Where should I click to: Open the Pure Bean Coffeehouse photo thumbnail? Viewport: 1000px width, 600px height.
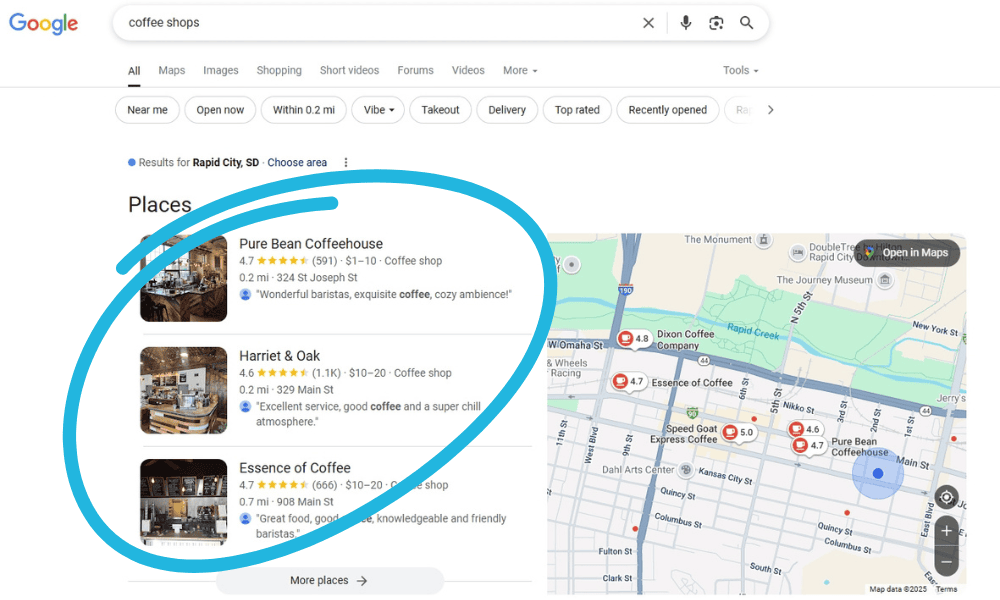tap(184, 278)
